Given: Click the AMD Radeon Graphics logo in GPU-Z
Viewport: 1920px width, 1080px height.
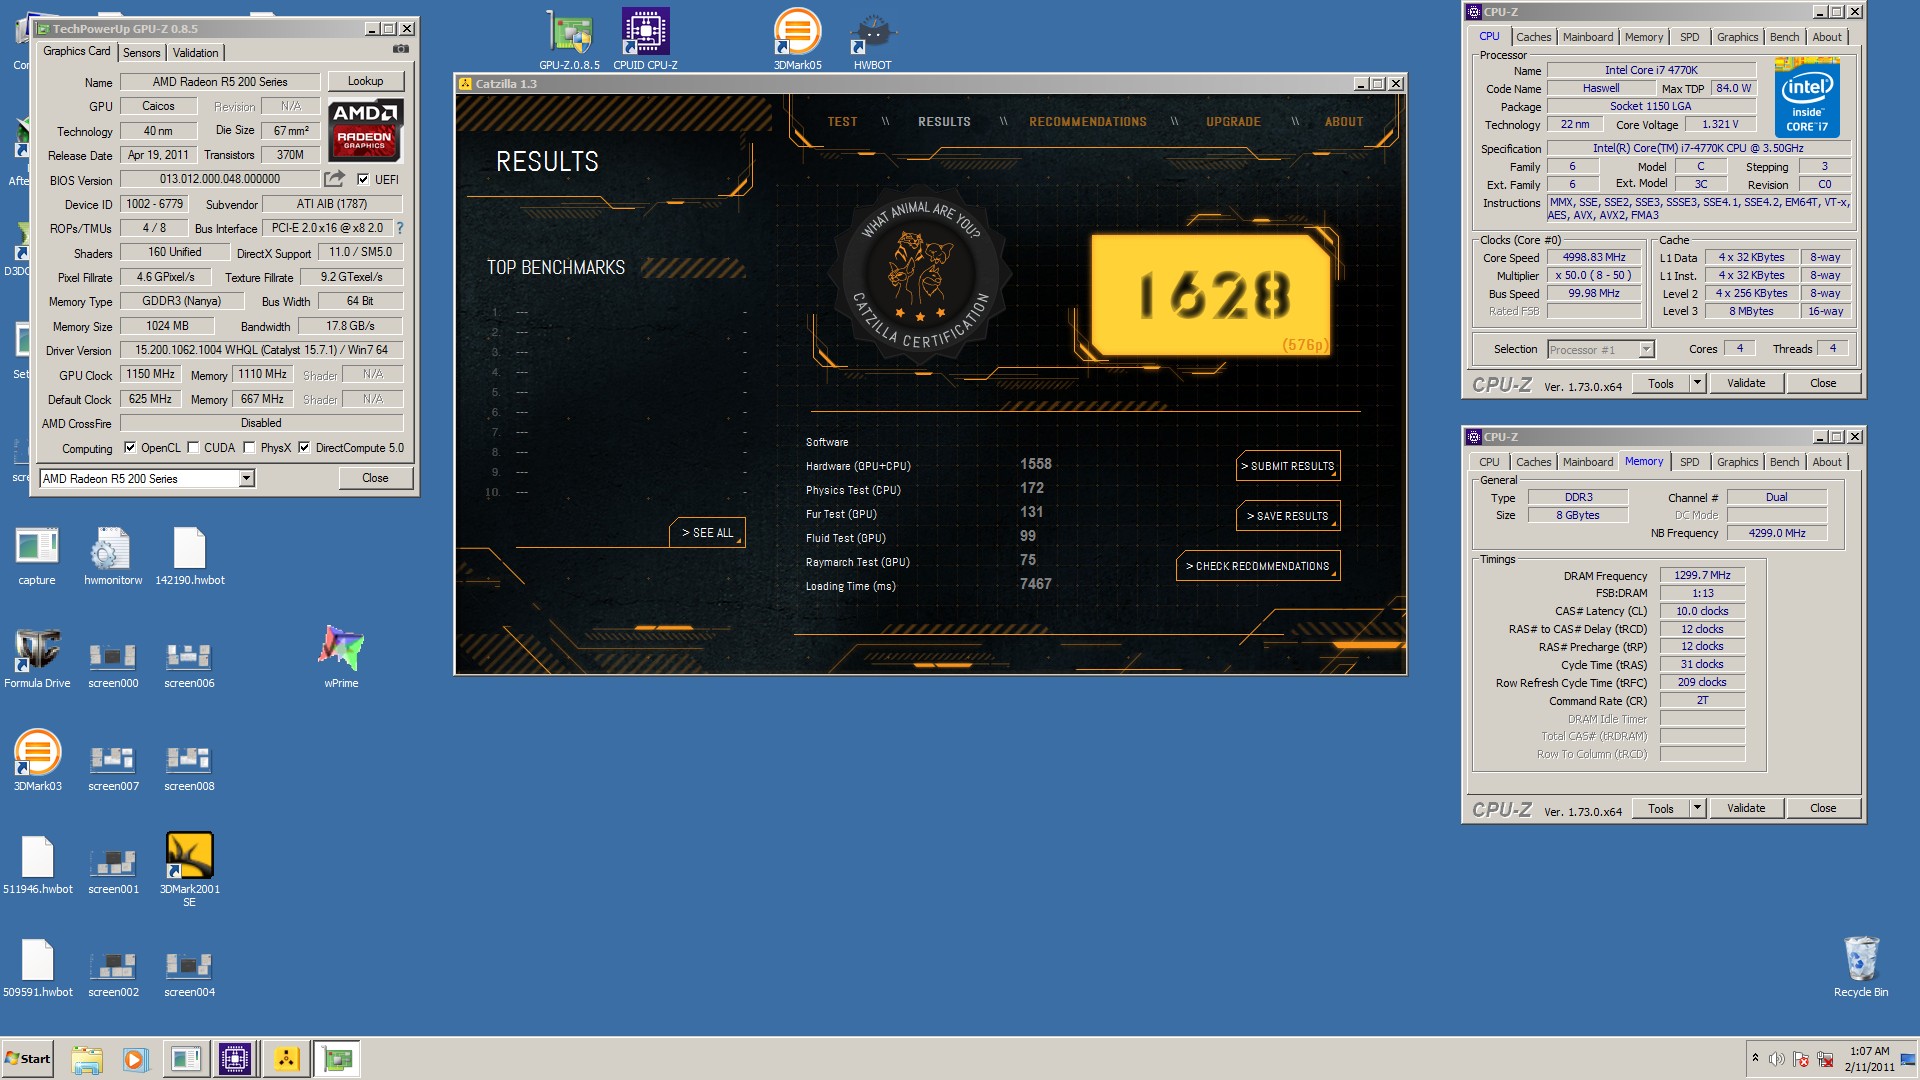Looking at the screenshot, I should coord(365,129).
